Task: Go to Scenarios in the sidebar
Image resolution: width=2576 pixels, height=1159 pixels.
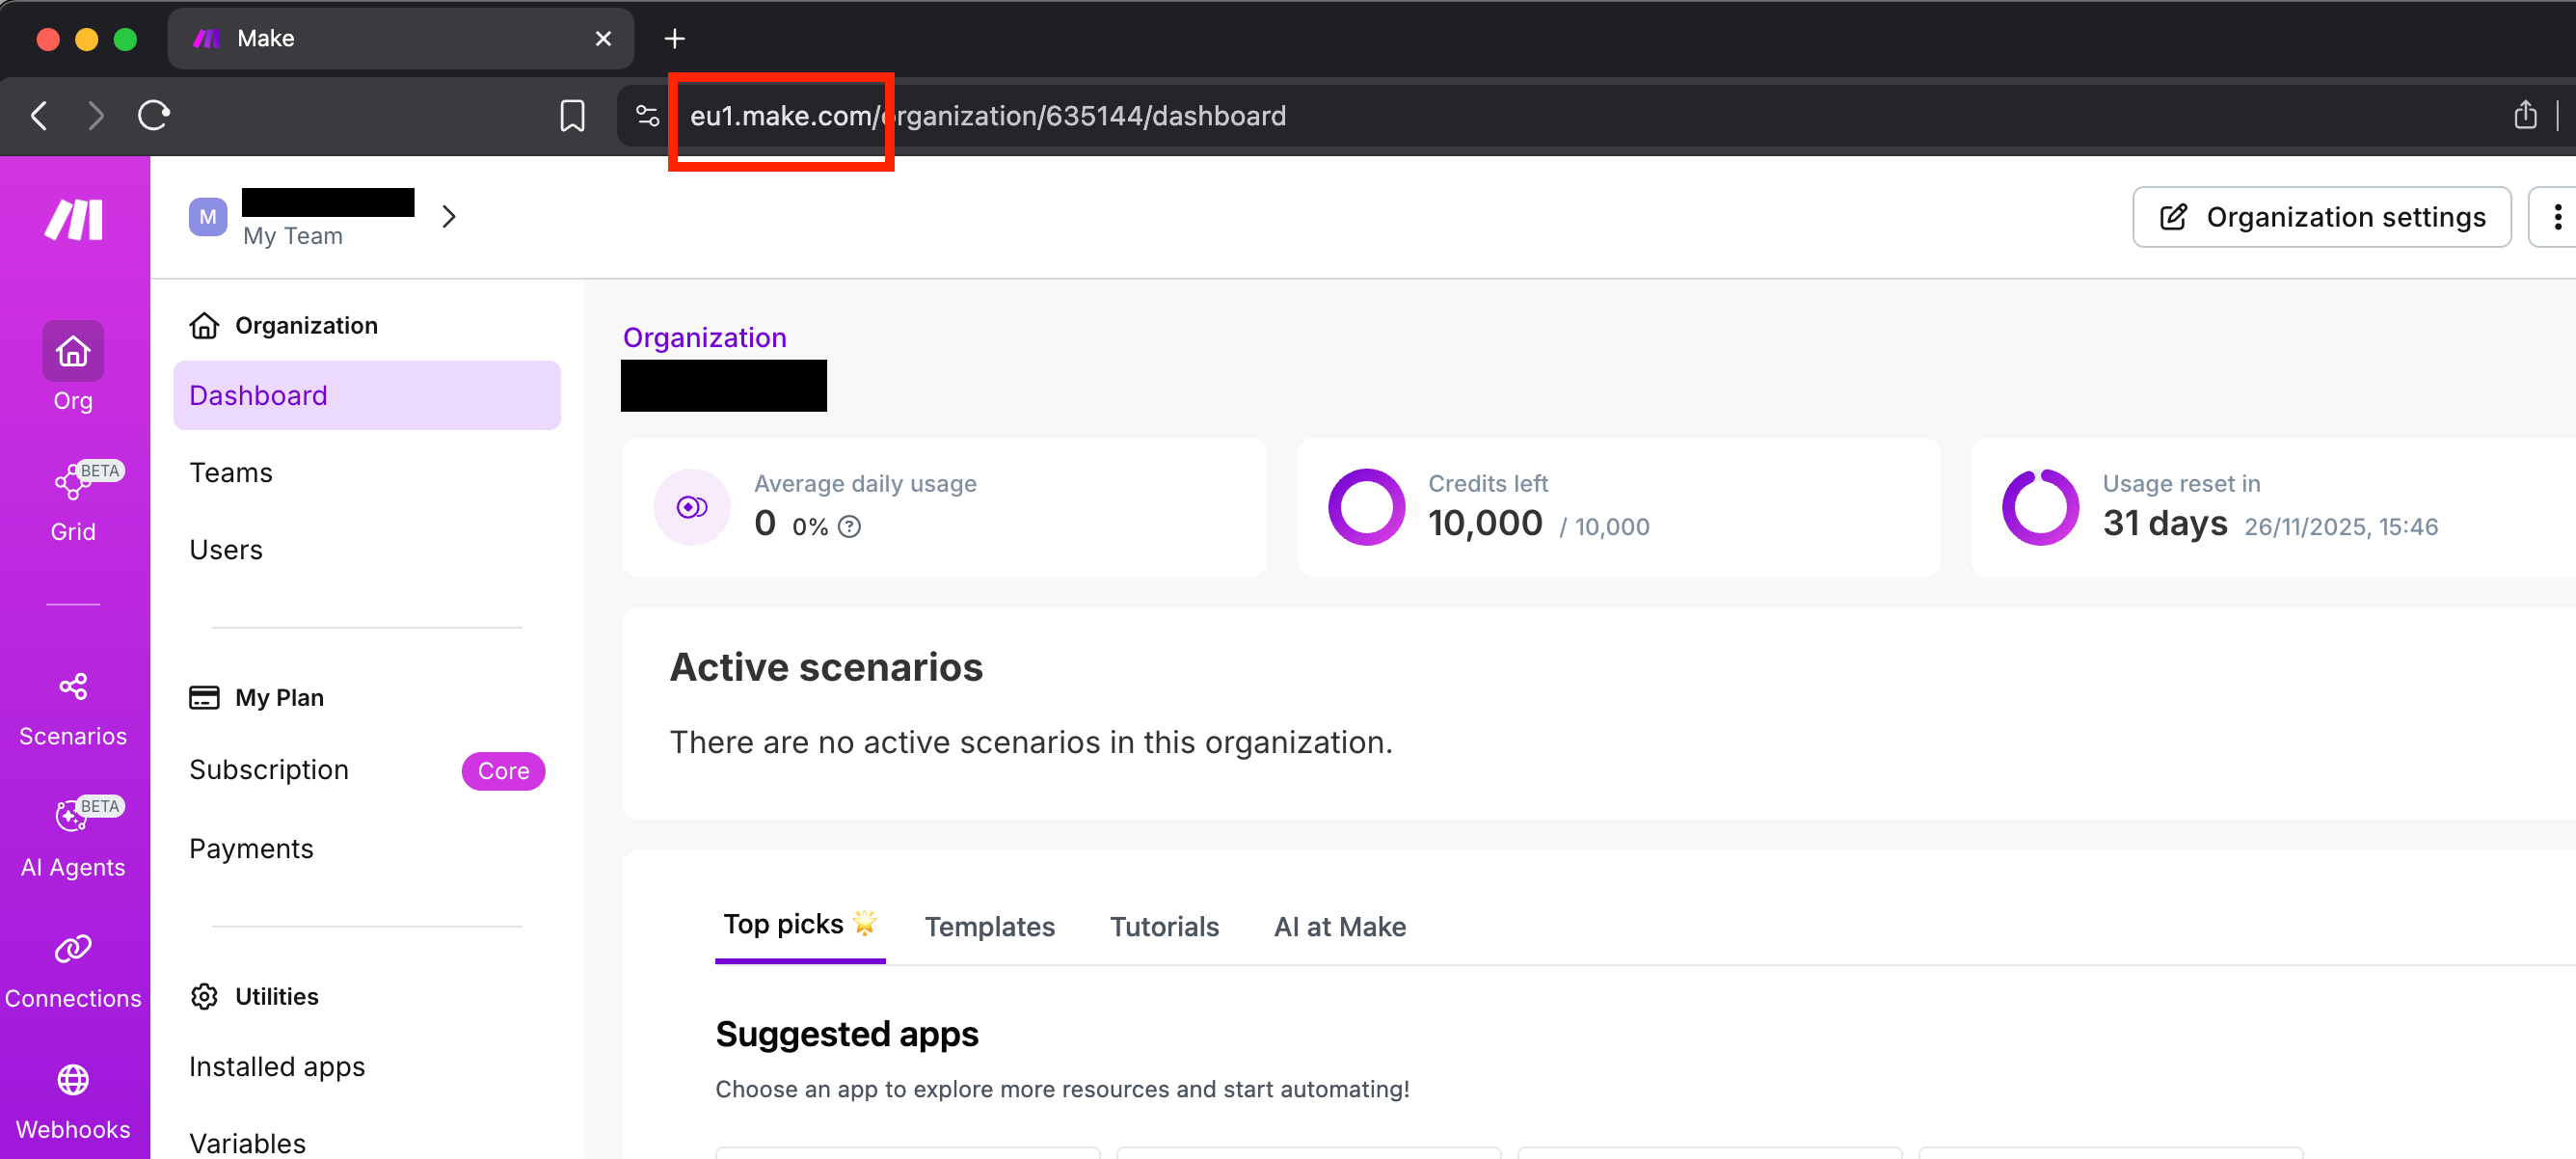Action: (73, 710)
